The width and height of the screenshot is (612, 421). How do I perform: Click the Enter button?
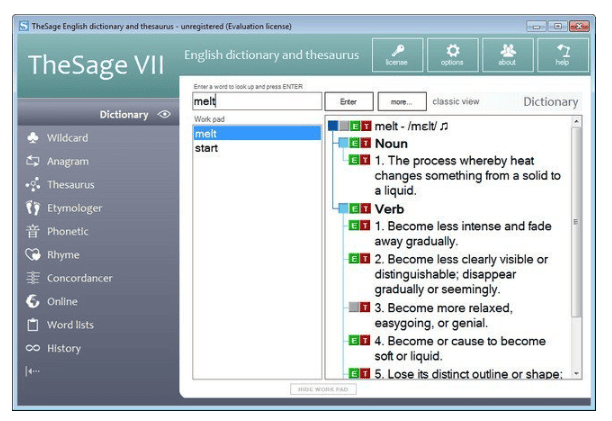tap(349, 101)
